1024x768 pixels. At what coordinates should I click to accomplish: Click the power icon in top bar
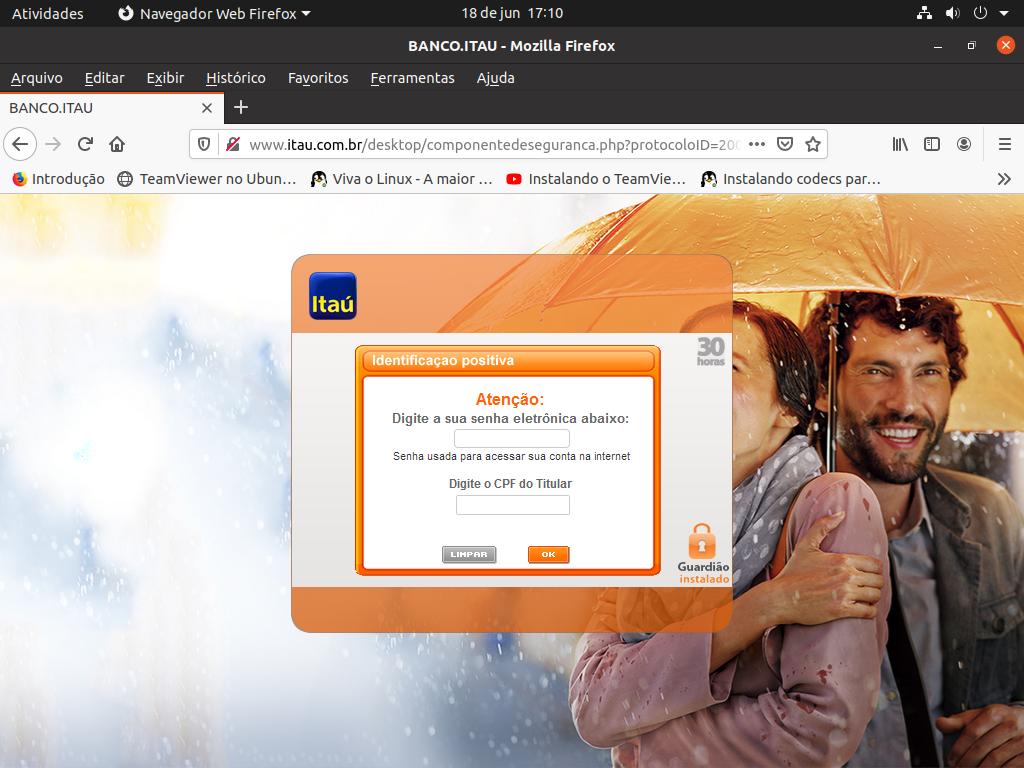[980, 13]
